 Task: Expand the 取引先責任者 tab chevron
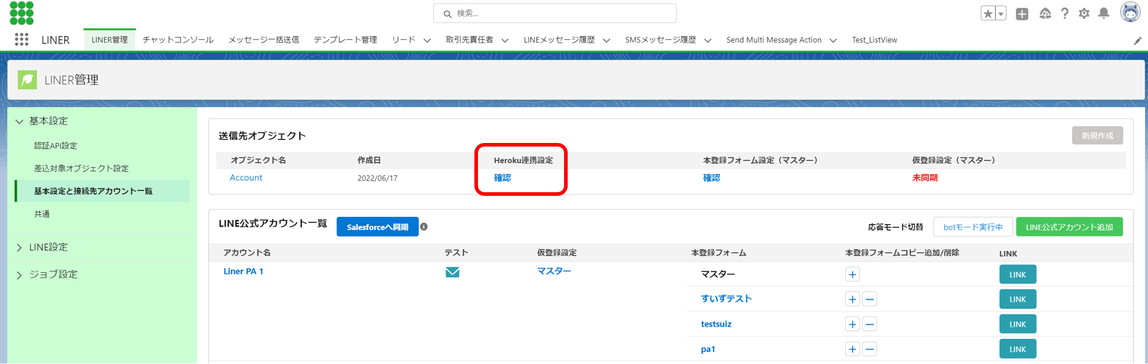click(505, 40)
